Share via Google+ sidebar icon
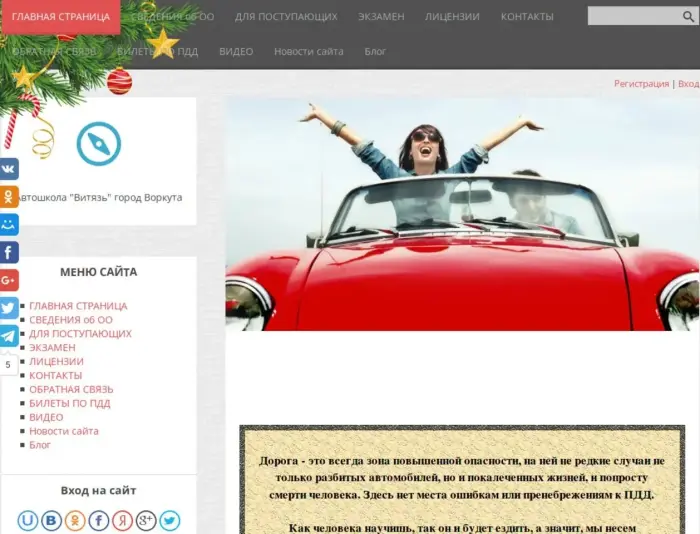 pos(8,280)
